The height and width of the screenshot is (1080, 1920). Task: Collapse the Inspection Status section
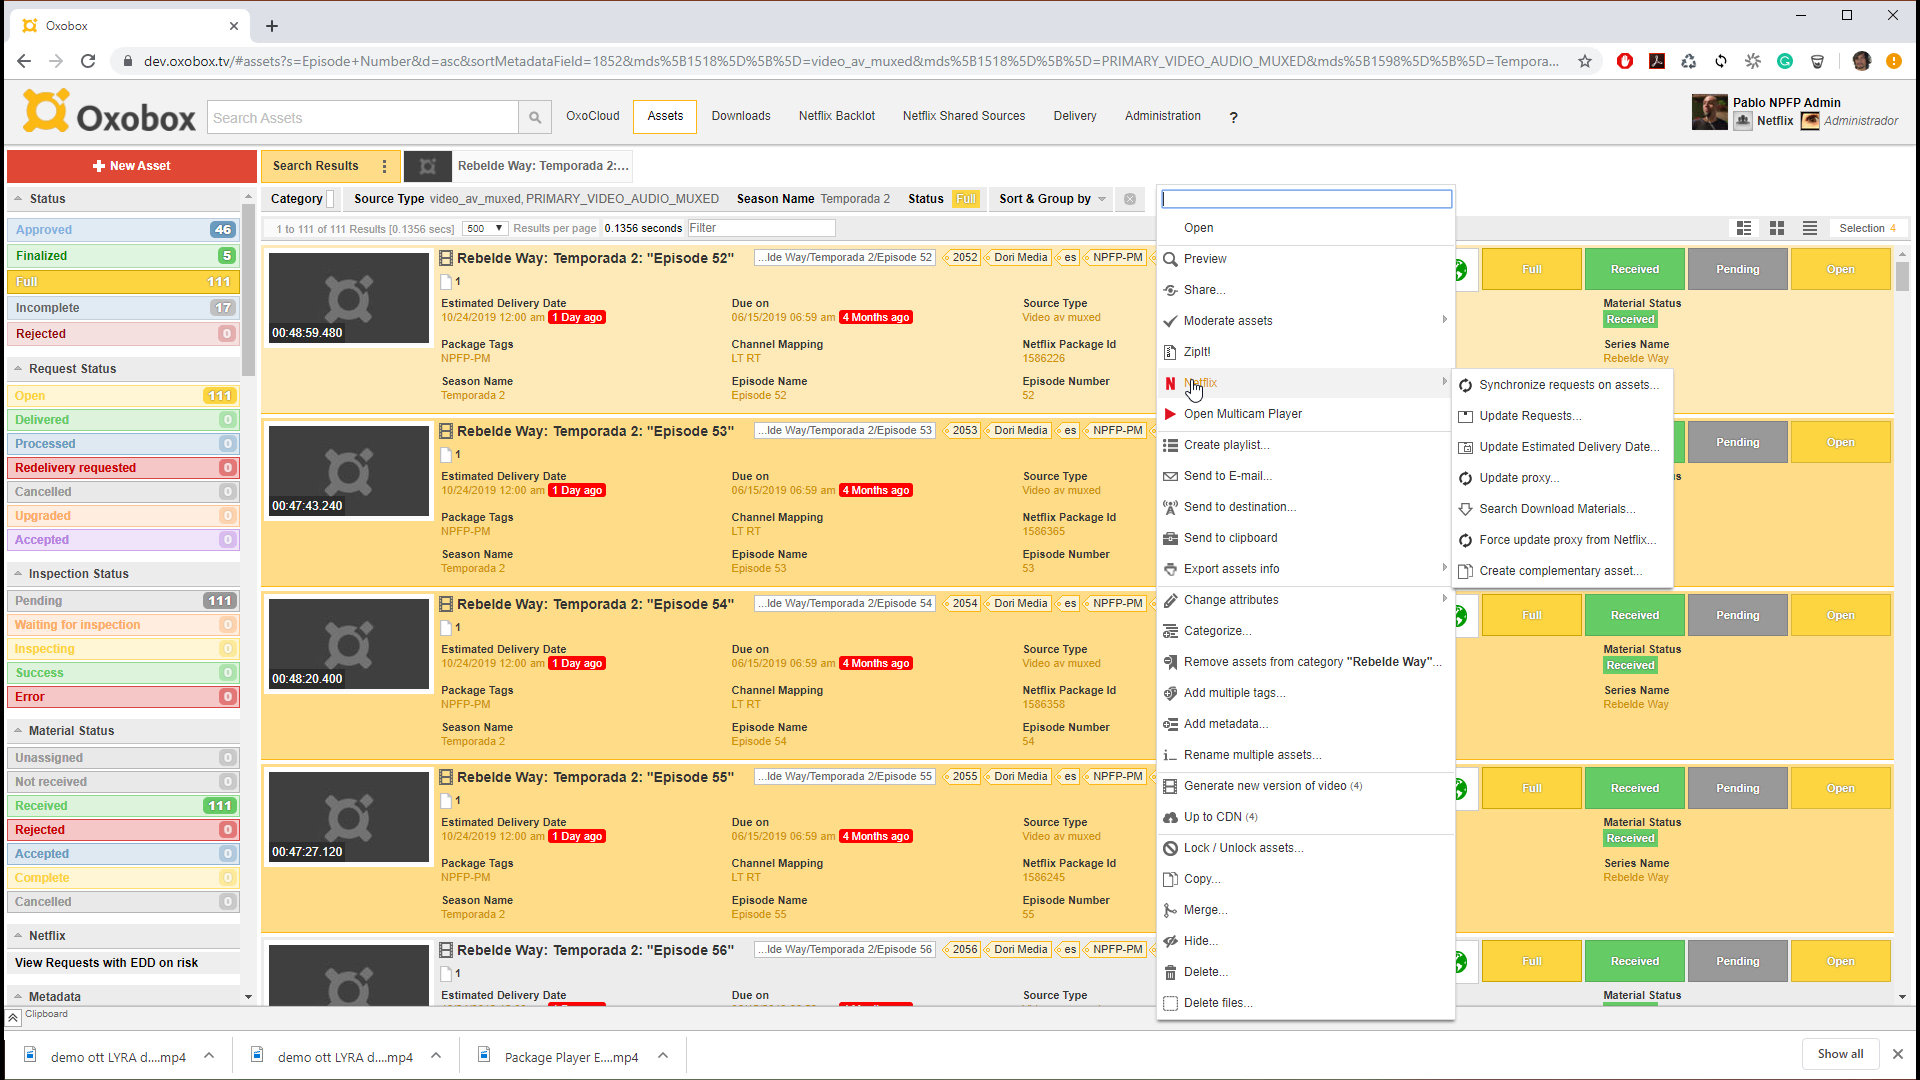pyautogui.click(x=18, y=574)
